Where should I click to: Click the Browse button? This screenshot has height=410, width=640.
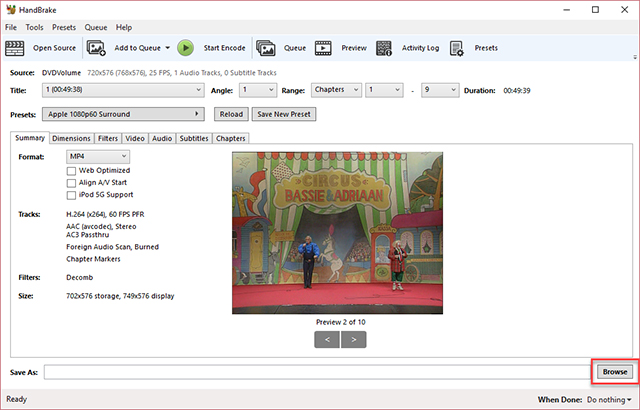point(614,372)
